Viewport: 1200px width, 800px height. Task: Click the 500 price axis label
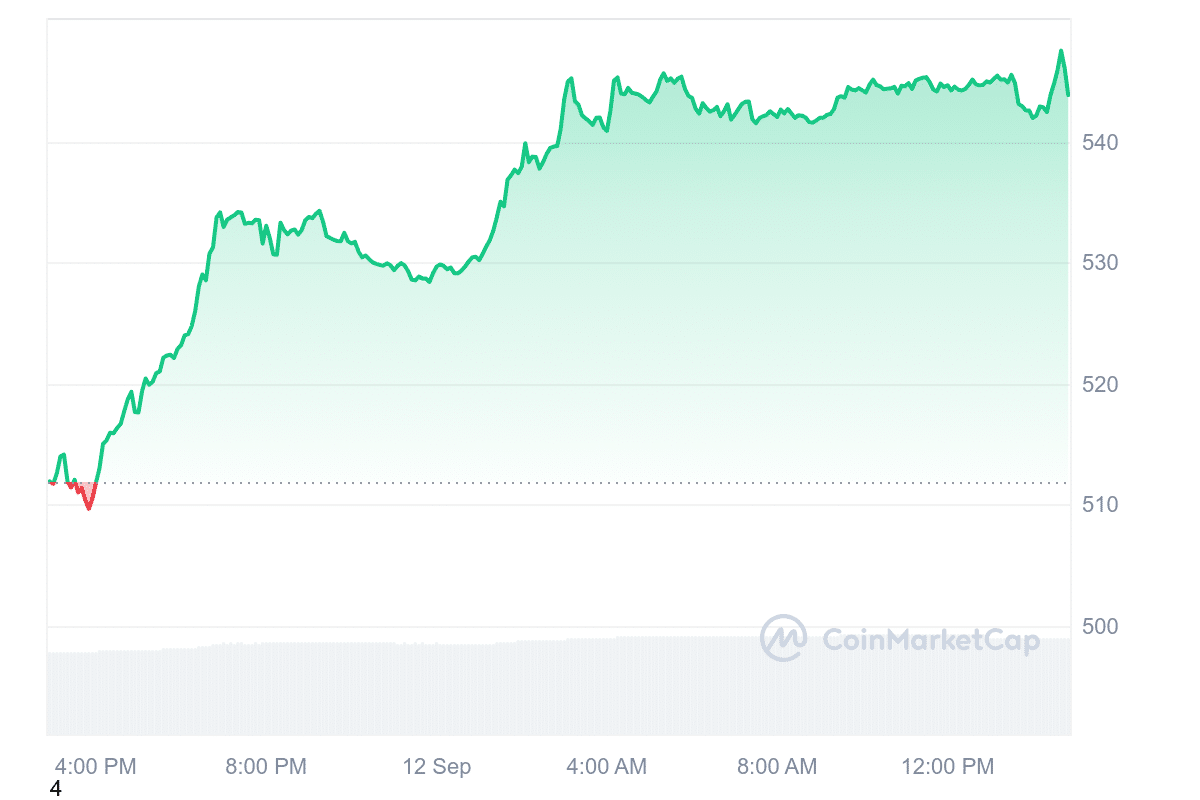click(1100, 627)
